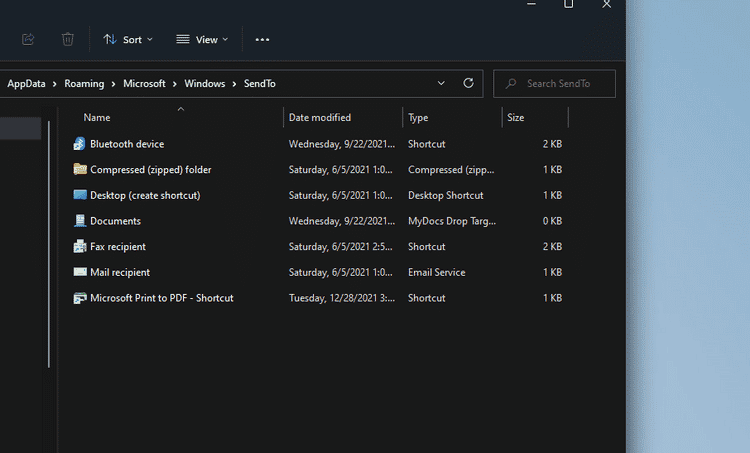The image size is (750, 453).
Task: Click the Share icon in toolbar
Action: coord(28,39)
